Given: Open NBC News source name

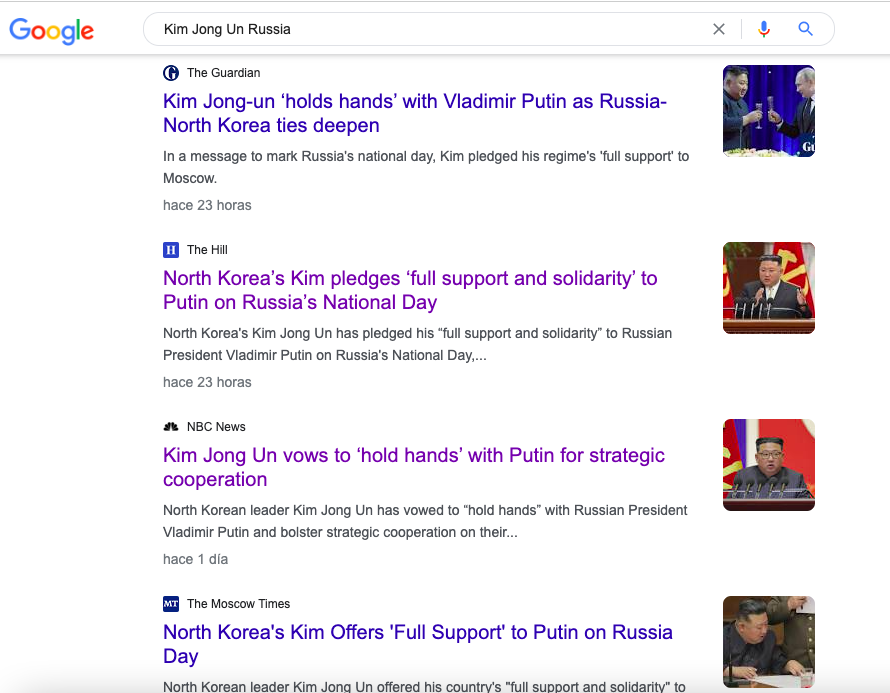Looking at the screenshot, I should tap(216, 427).
